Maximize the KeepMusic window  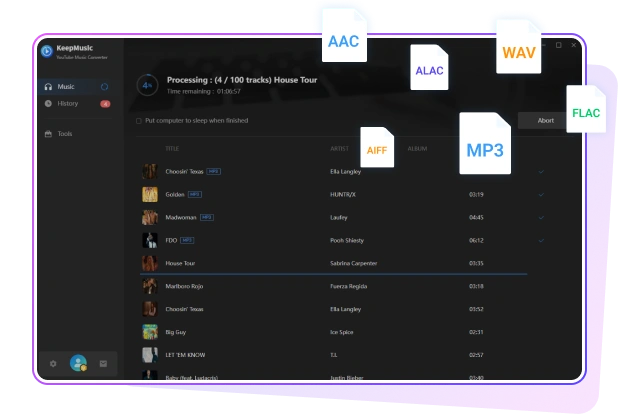559,45
